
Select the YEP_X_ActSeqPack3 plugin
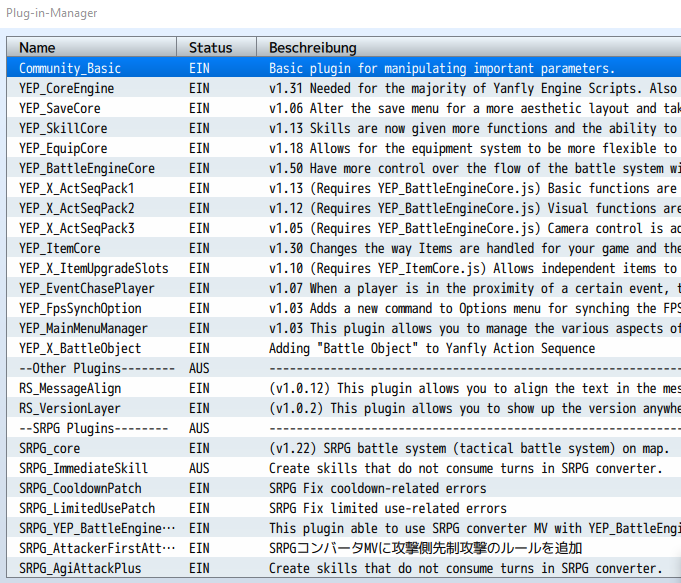tap(344, 228)
